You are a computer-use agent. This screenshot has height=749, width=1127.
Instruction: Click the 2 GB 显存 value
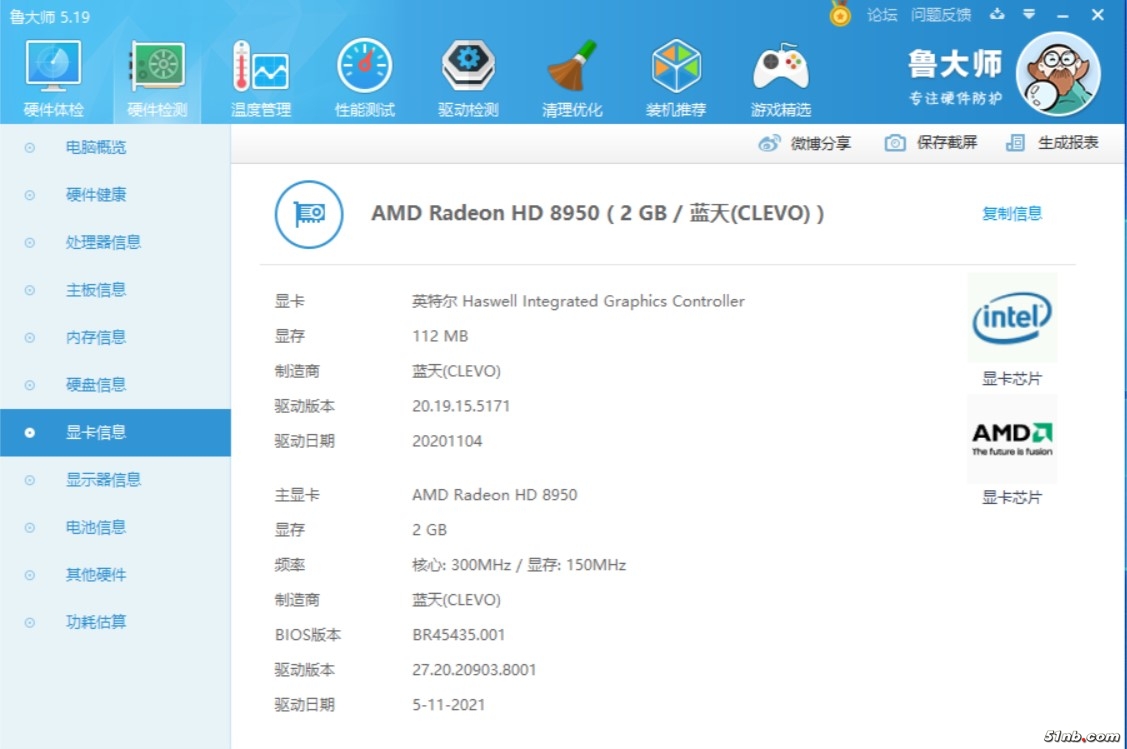tap(429, 530)
